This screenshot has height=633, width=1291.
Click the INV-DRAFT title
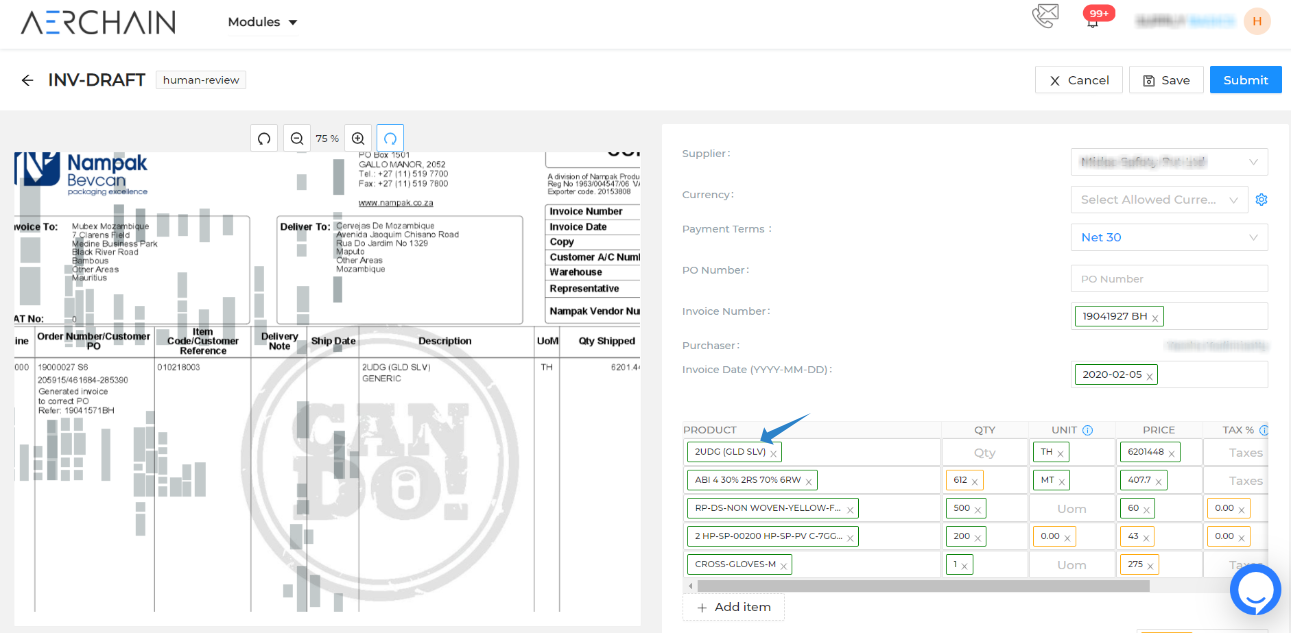97,80
